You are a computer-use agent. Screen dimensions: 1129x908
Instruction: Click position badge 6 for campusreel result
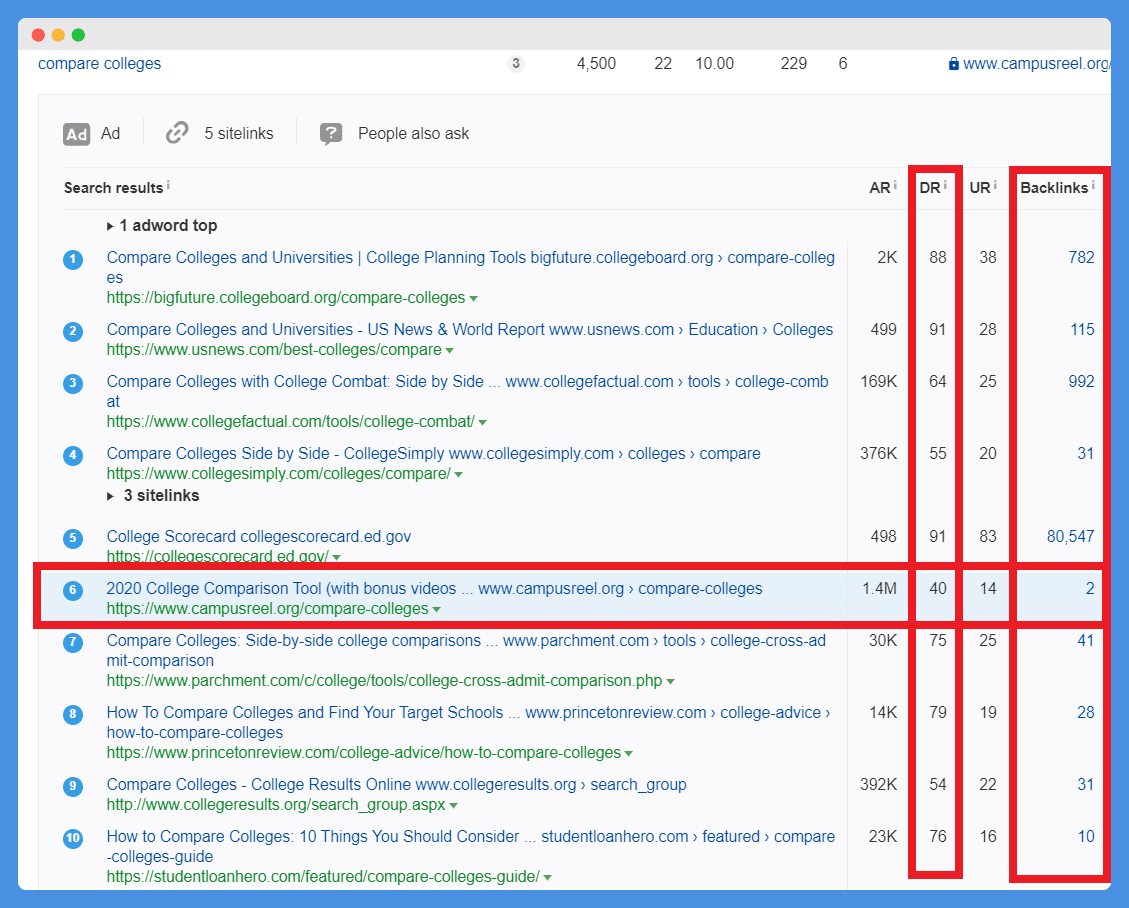click(73, 590)
